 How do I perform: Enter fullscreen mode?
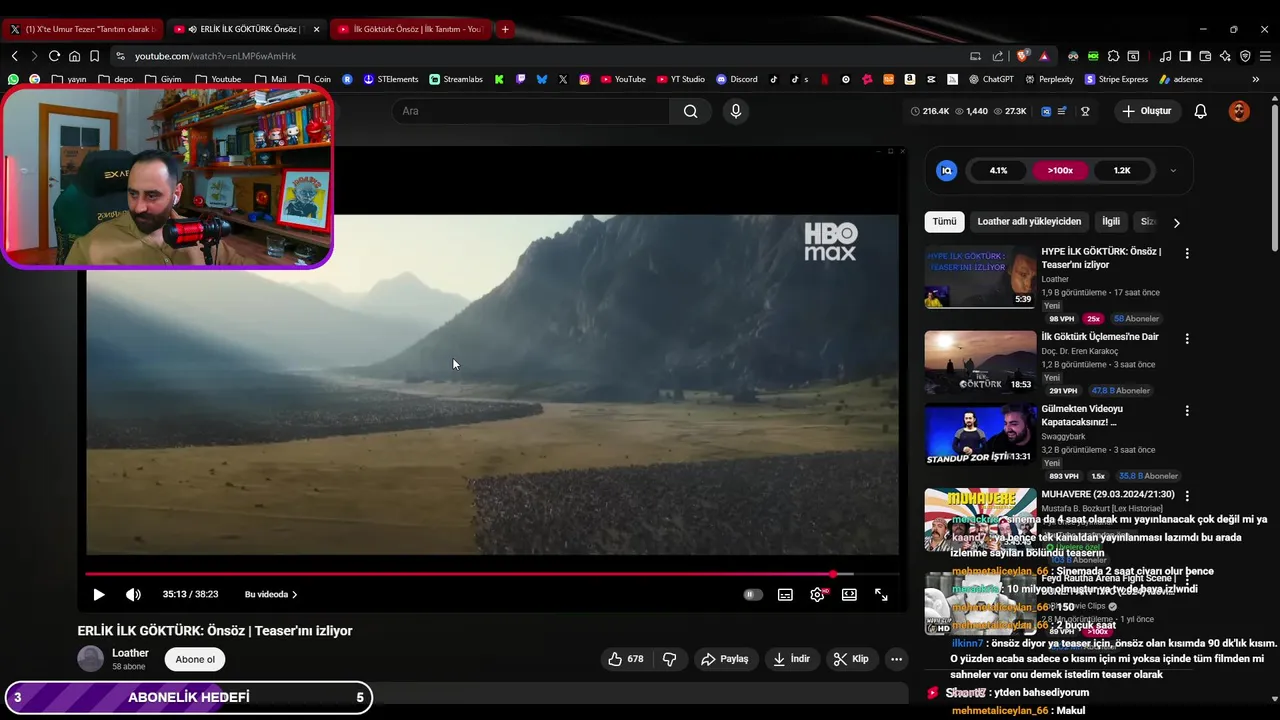[x=881, y=594]
